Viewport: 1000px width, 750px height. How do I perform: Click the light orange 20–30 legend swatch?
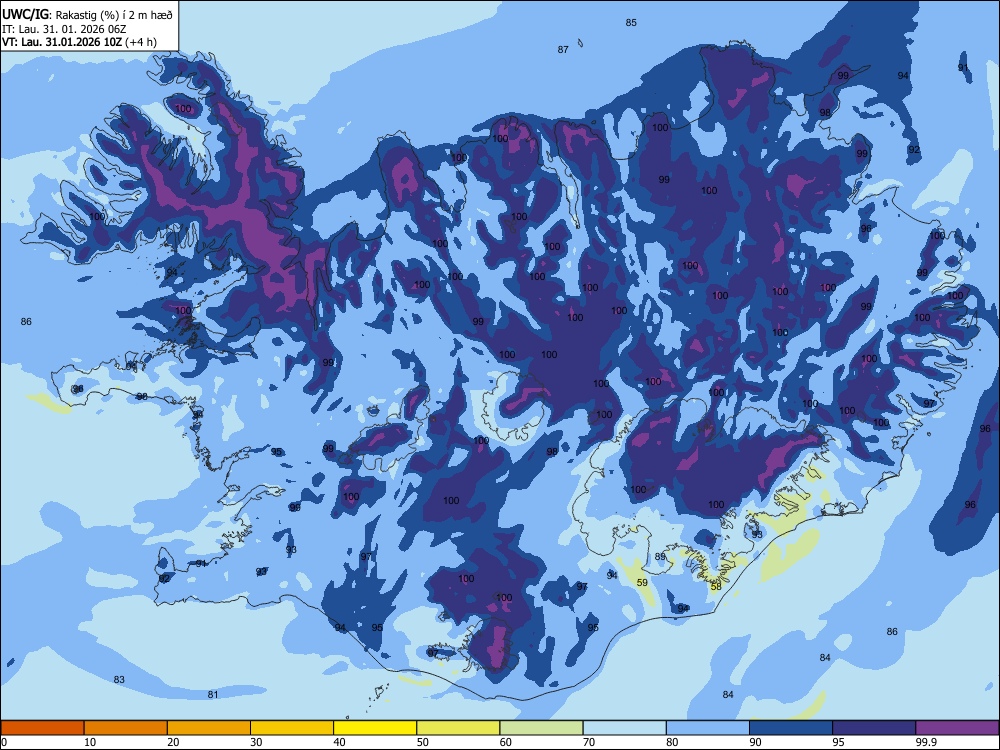coord(209,728)
